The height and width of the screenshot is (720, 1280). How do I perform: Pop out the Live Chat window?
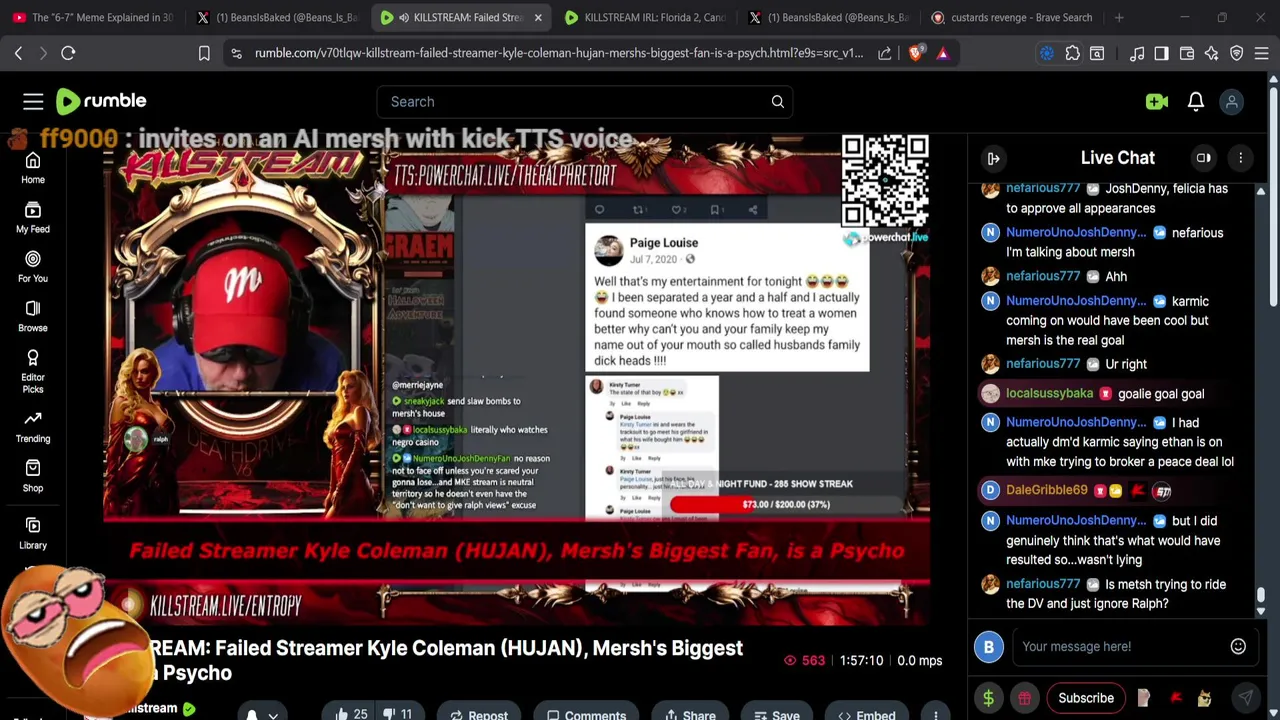(1204, 158)
